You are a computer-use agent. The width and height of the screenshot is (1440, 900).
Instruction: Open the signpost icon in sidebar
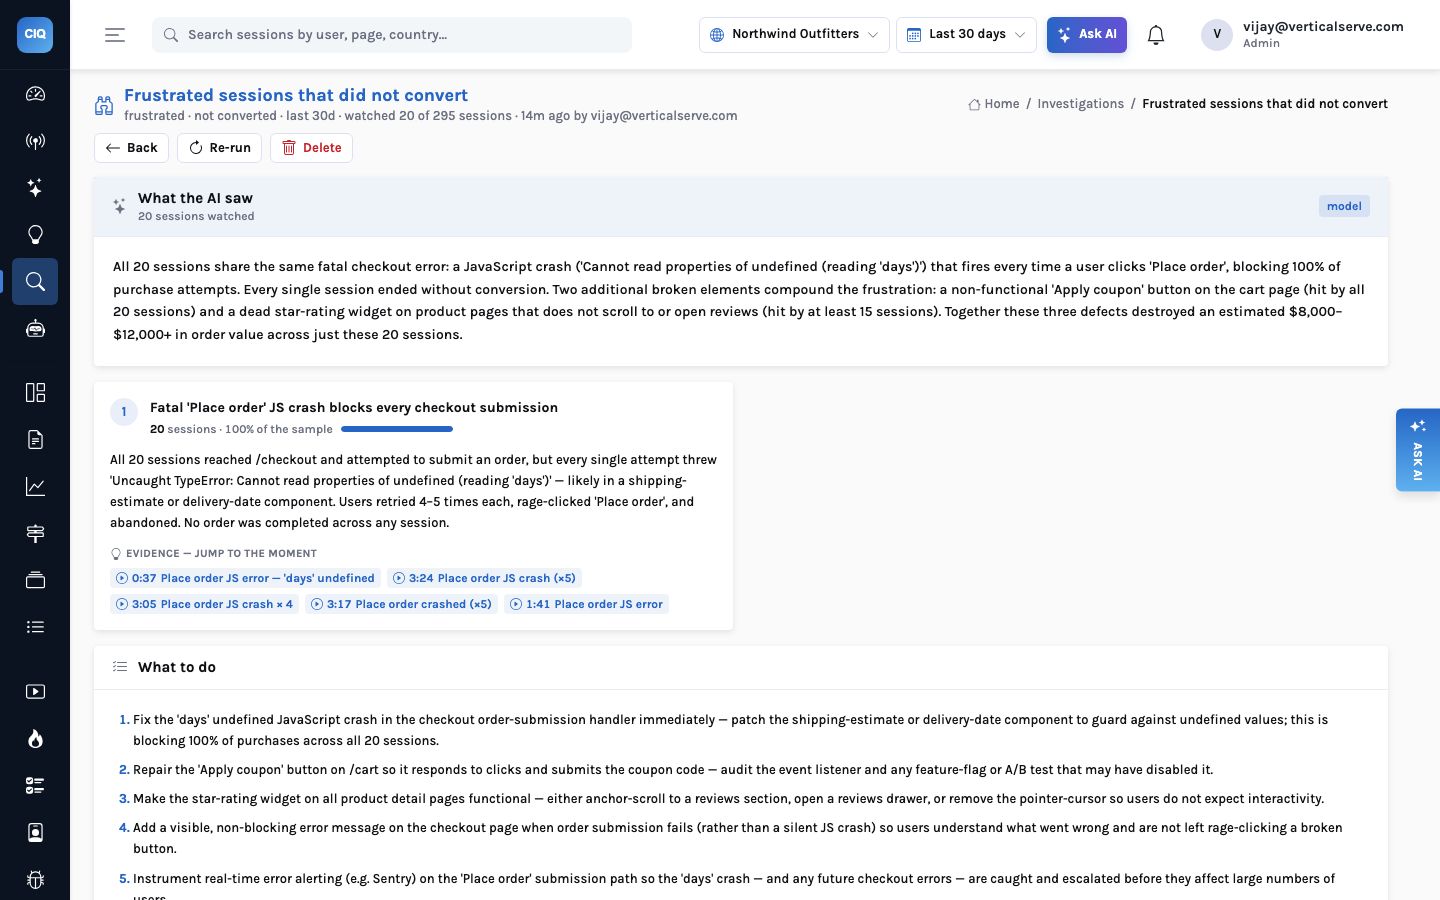click(x=35, y=533)
